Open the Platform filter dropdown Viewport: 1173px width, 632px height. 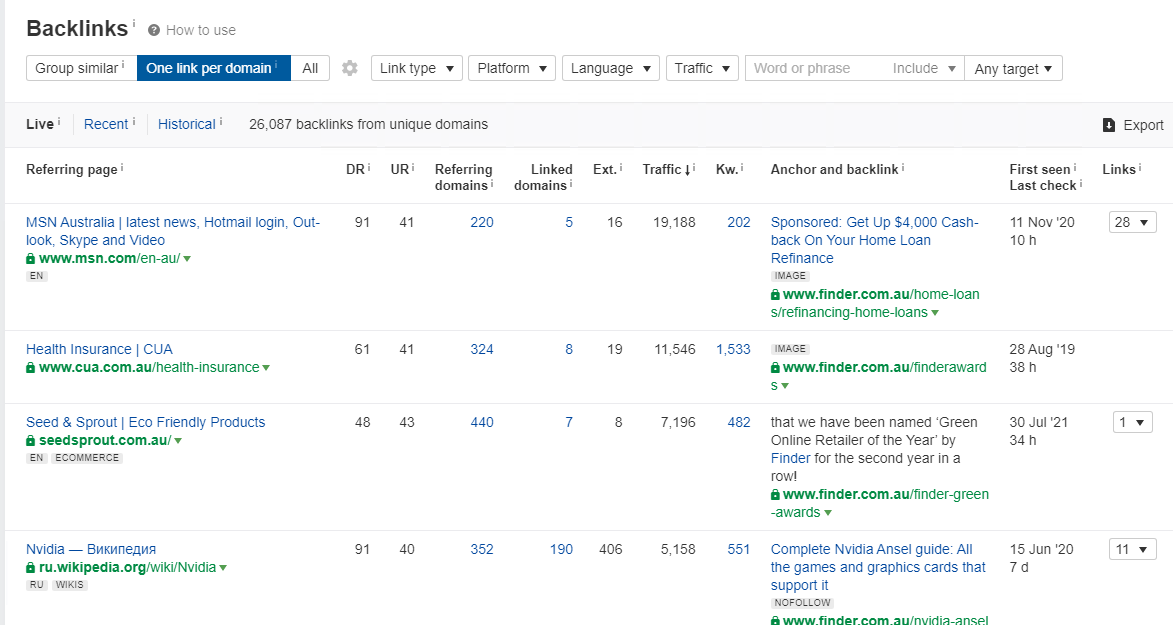click(x=512, y=68)
